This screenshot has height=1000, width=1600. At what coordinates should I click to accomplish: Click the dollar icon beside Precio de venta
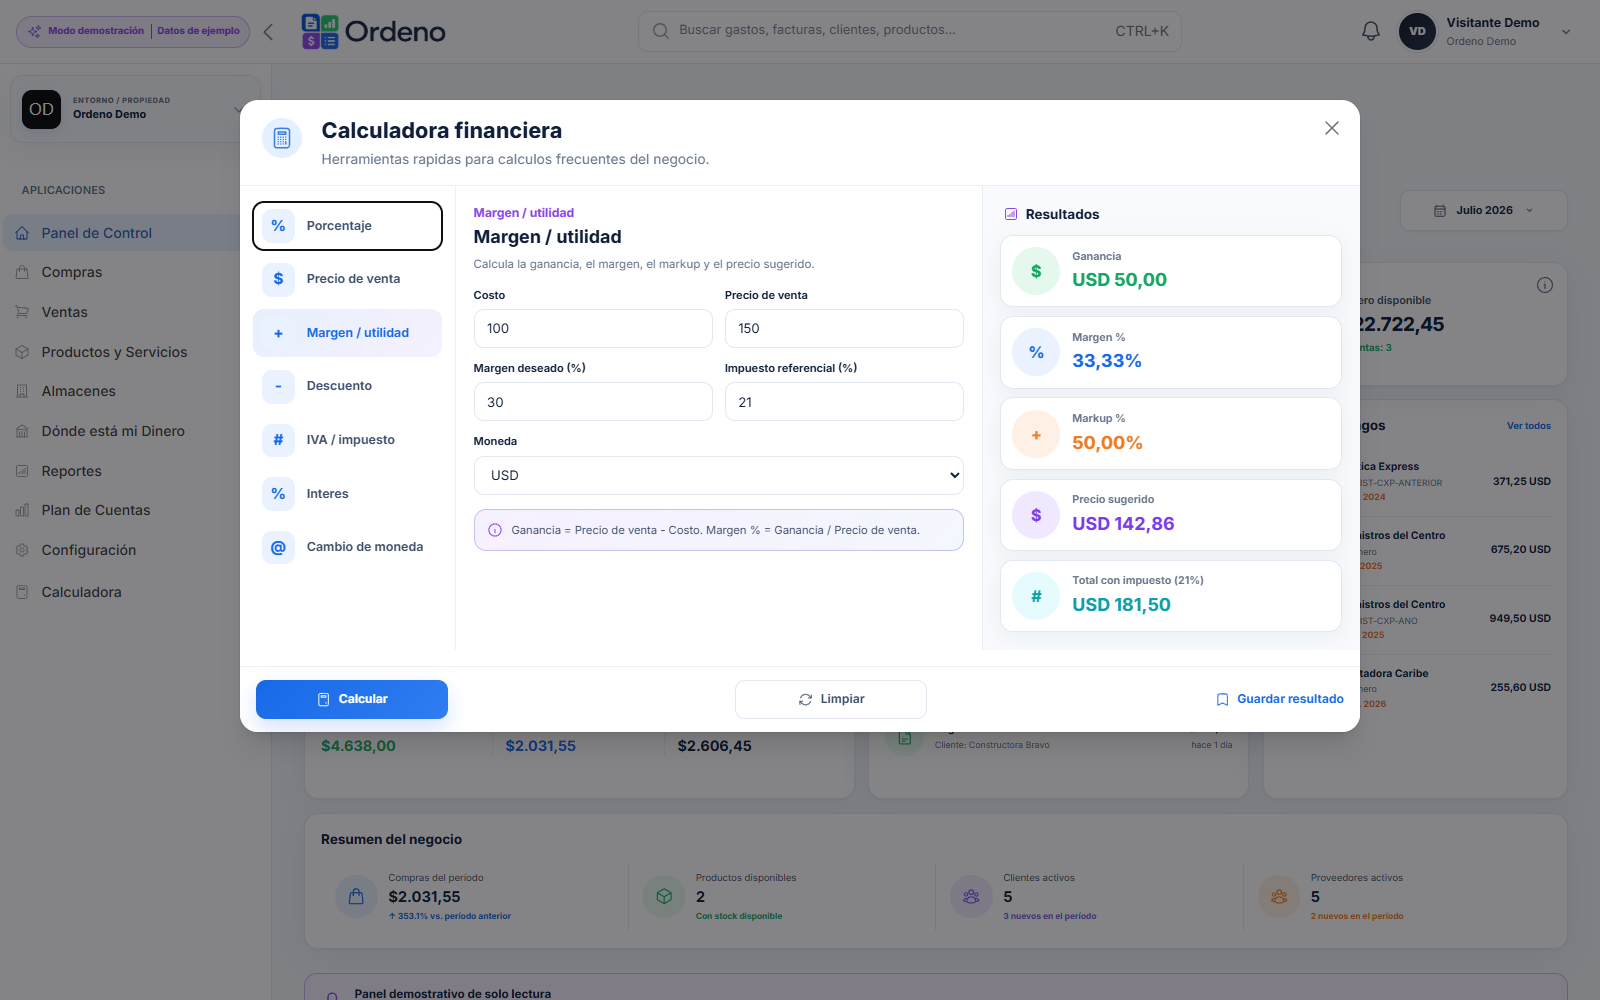(x=278, y=279)
